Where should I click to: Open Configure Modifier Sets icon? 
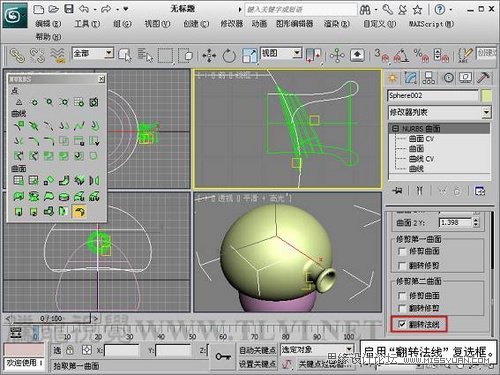click(x=480, y=191)
